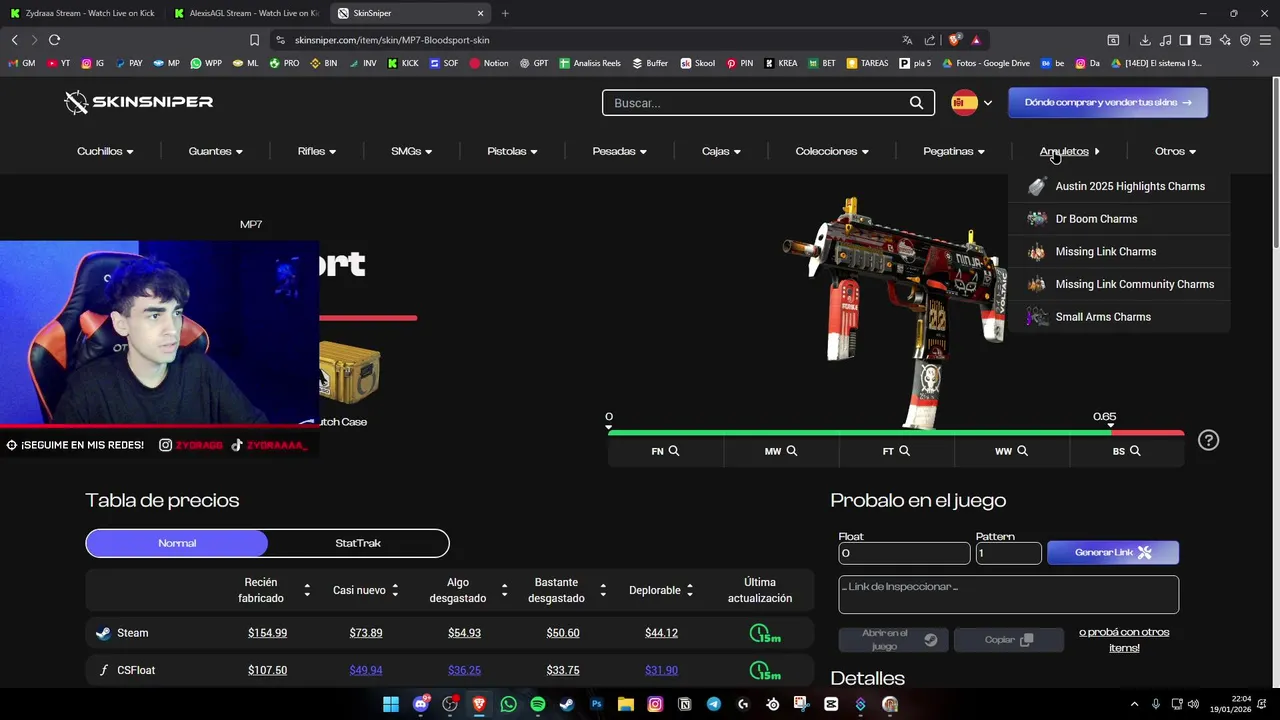Expand the Pegatinas menu
The width and height of the screenshot is (1280, 720).
tap(954, 151)
